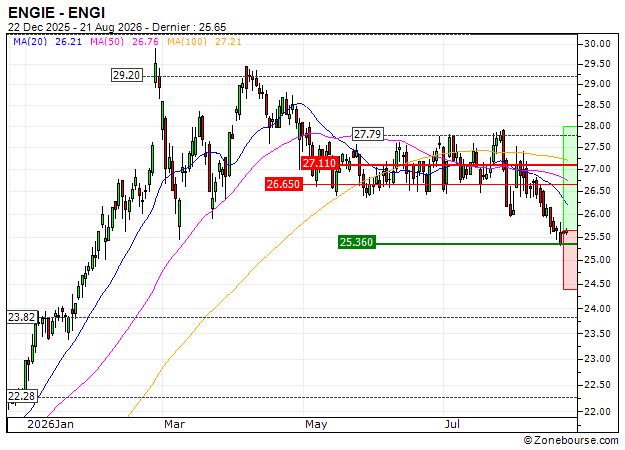Click the Jul x-axis label
625x450 pixels.
pos(452,424)
